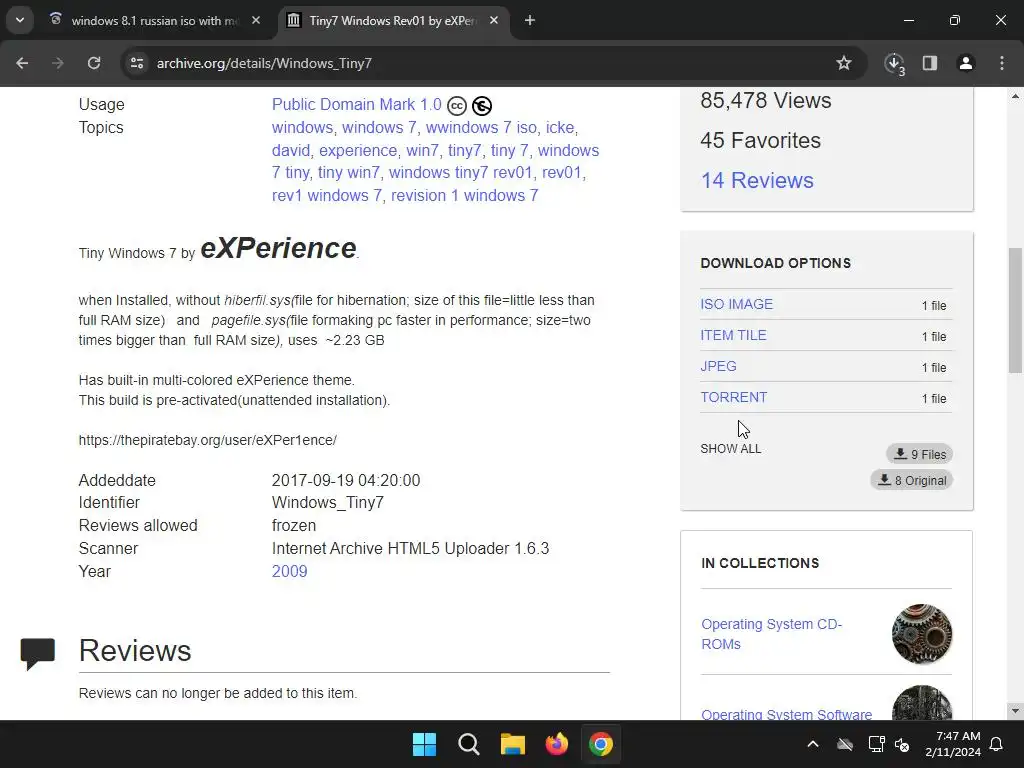This screenshot has height=768, width=1024.
Task: Open the 'tiny win7' topic link
Action: (x=349, y=172)
